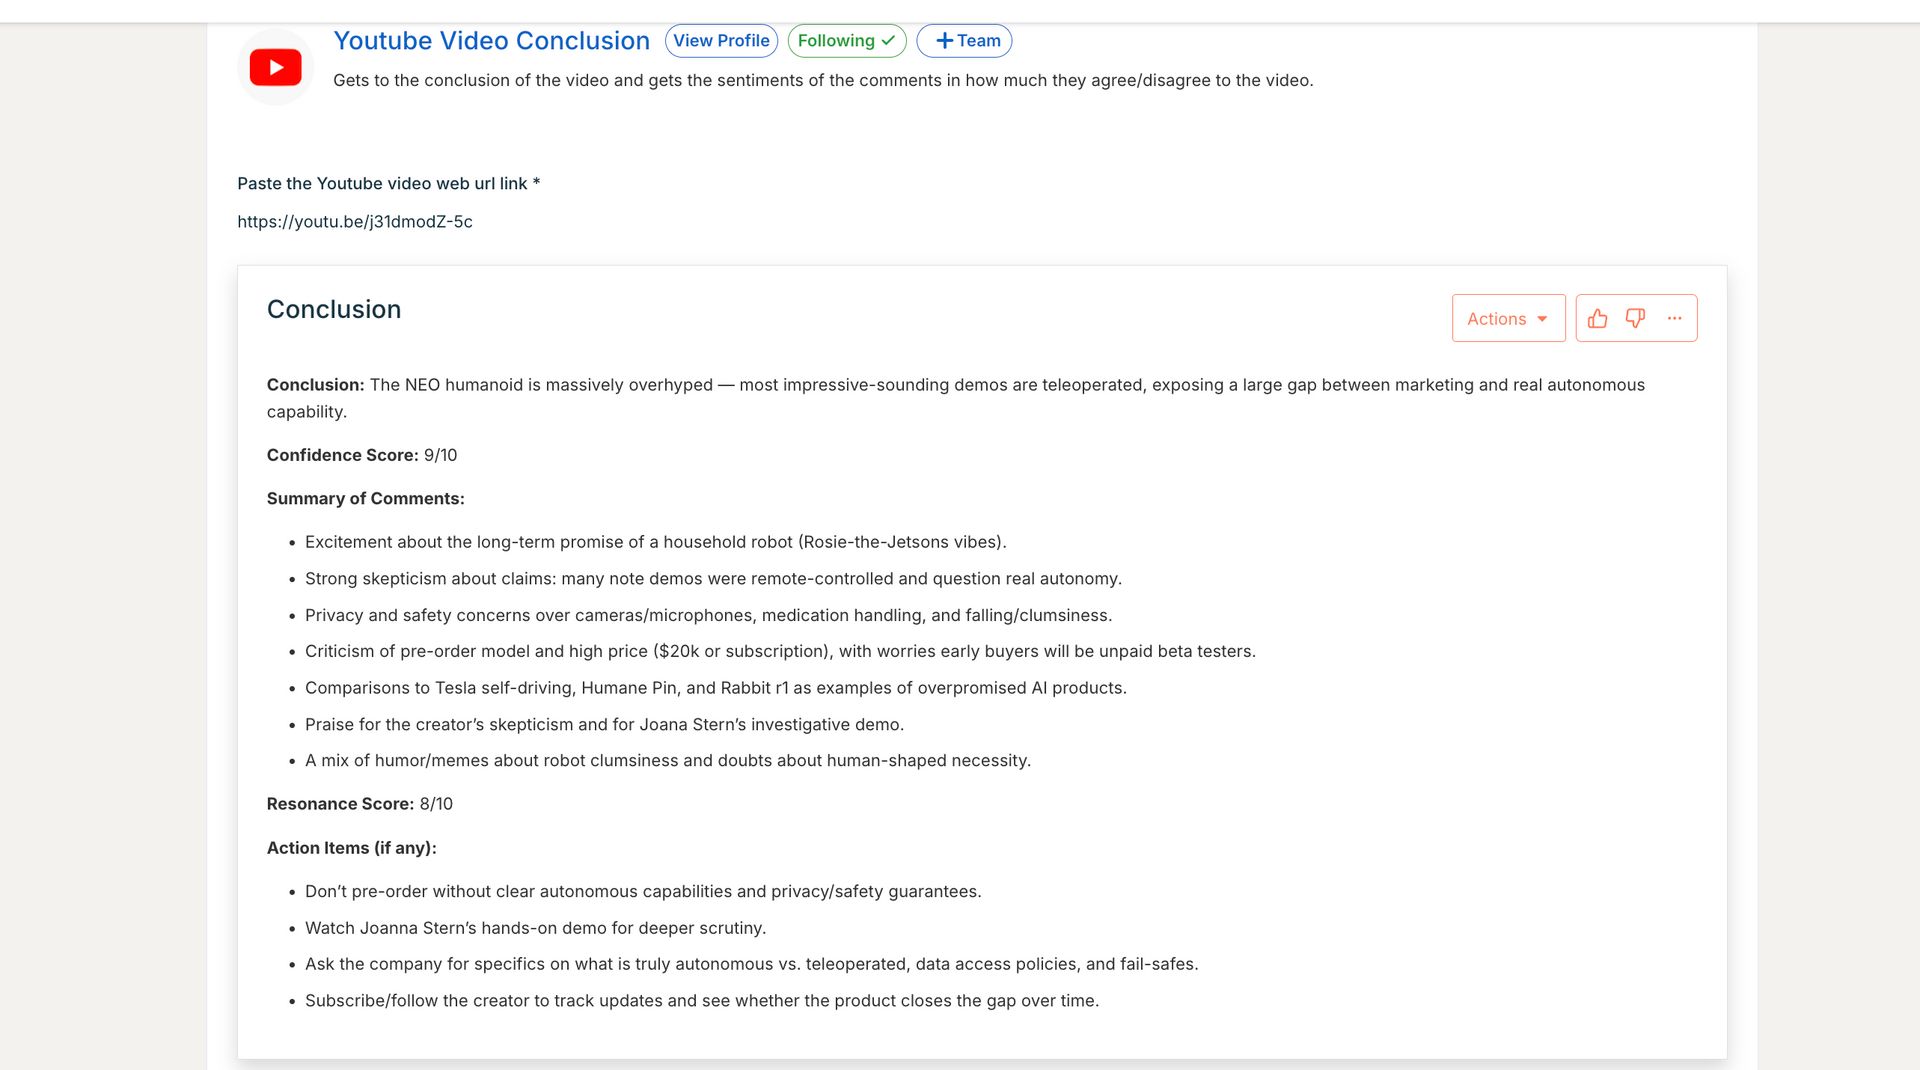Click the Summary of Comments heading
The width and height of the screenshot is (1920, 1070).
365,499
